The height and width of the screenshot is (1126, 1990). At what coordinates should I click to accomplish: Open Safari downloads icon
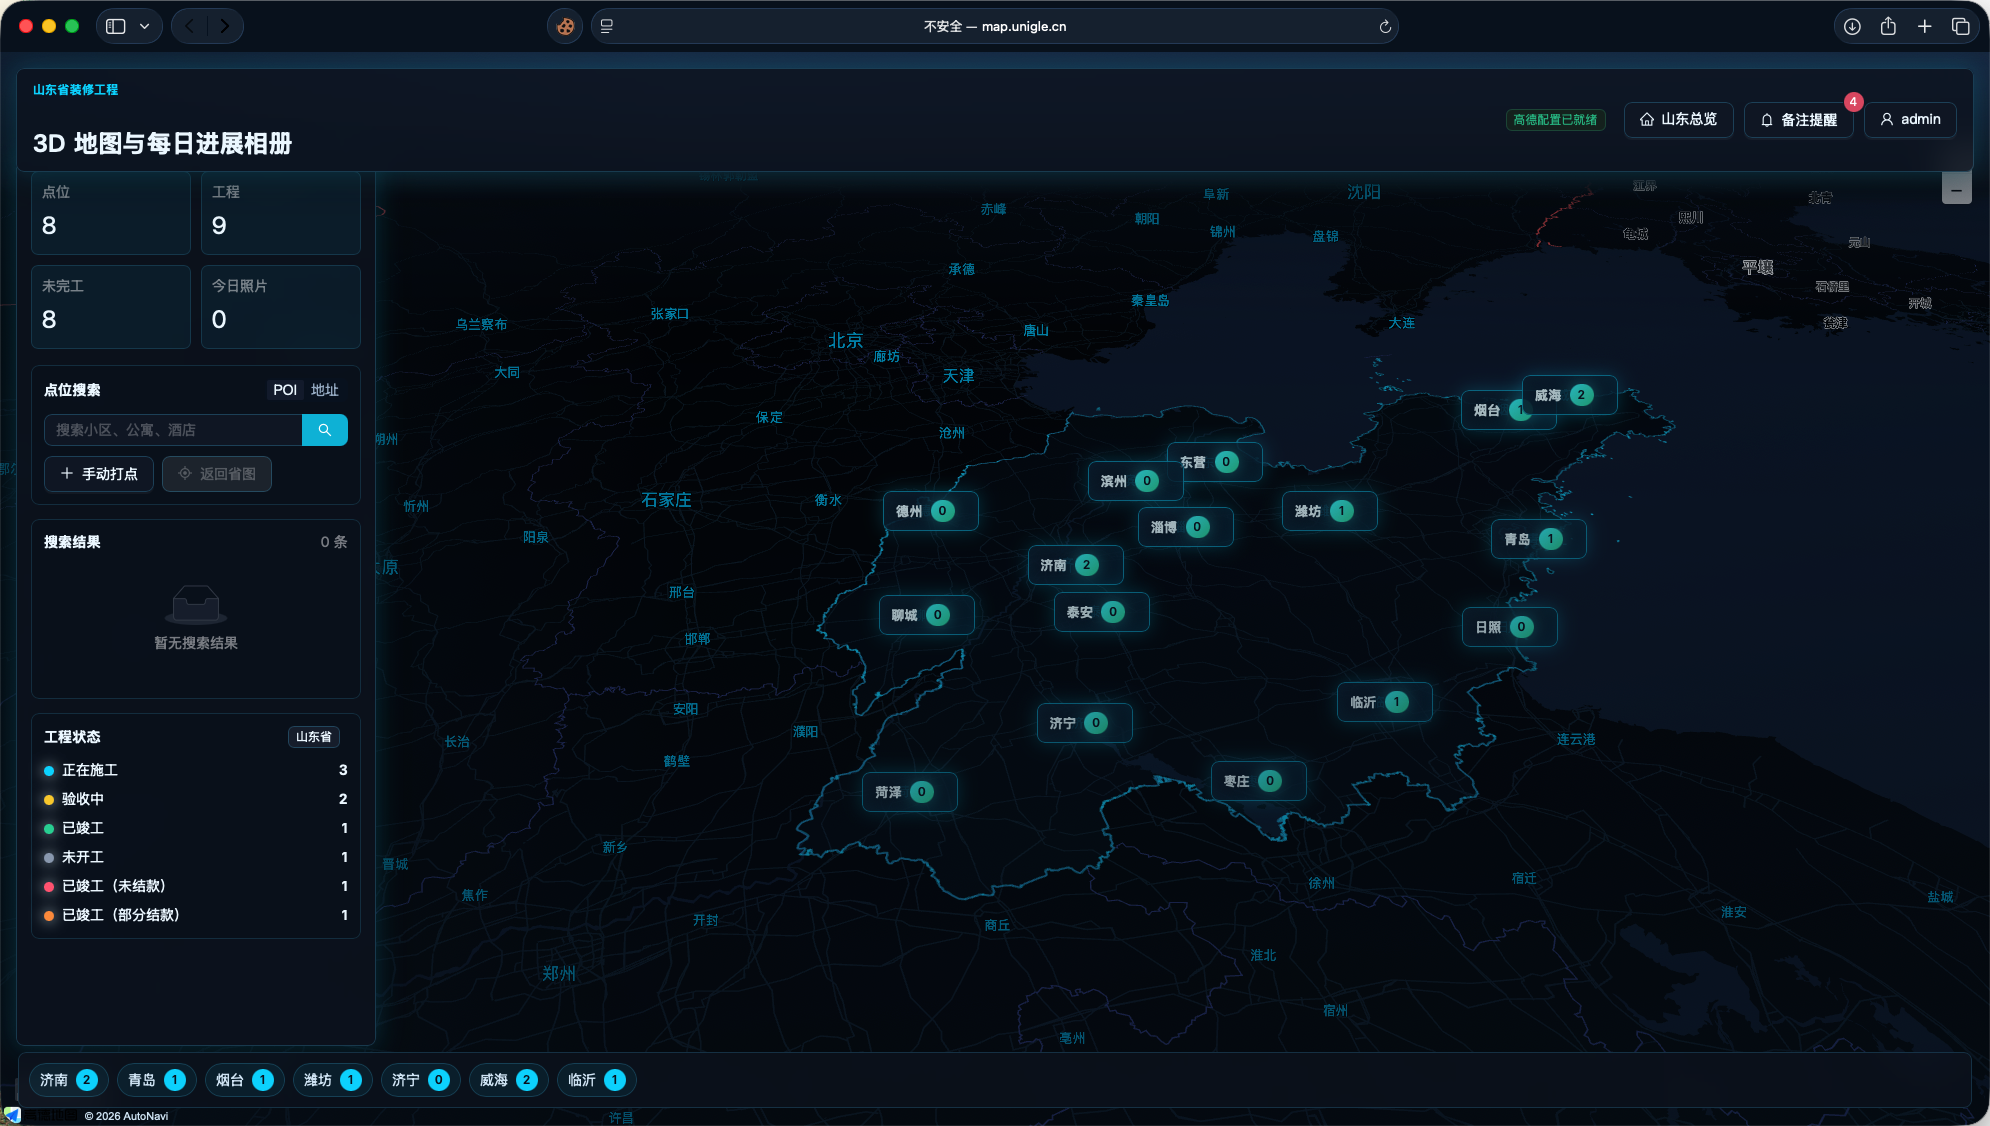click(x=1852, y=27)
